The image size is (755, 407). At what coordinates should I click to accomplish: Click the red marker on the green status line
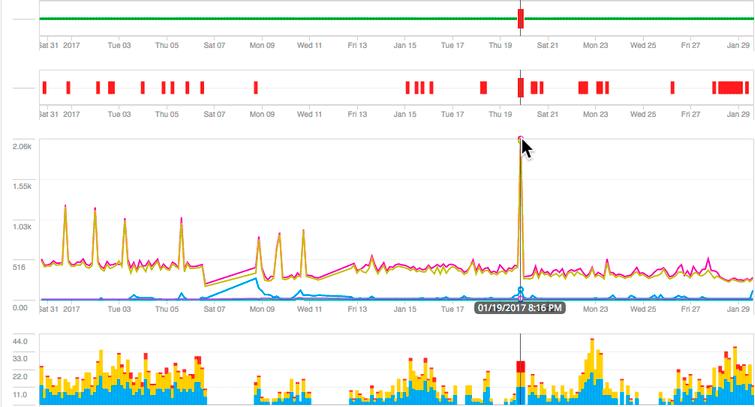(x=521, y=19)
